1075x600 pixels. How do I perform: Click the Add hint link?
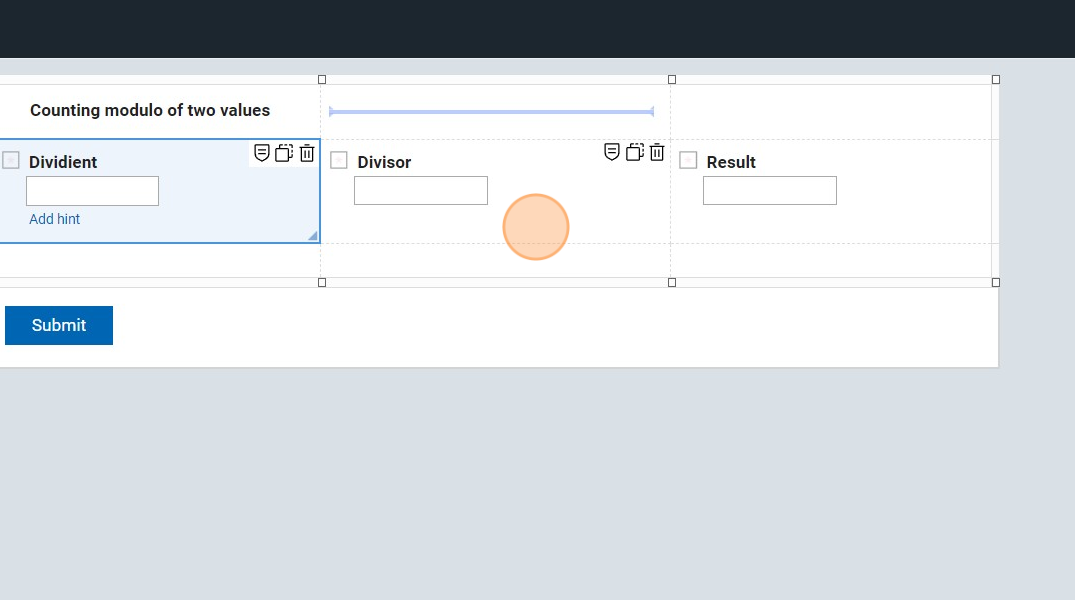[55, 219]
